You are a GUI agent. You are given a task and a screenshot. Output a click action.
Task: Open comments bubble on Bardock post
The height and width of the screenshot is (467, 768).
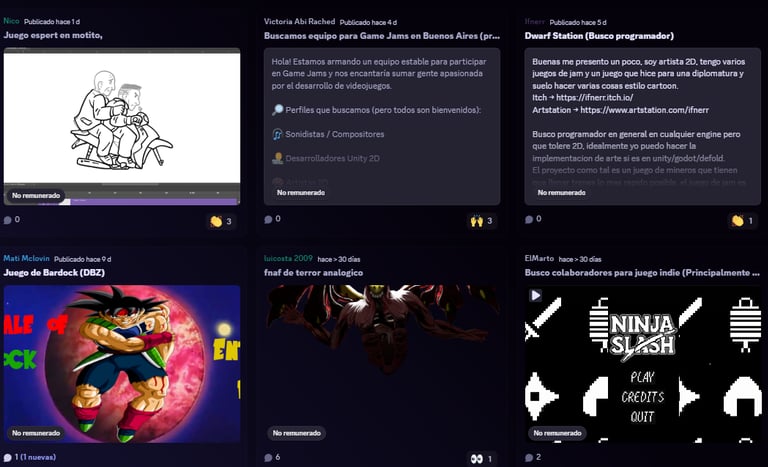click(8, 457)
